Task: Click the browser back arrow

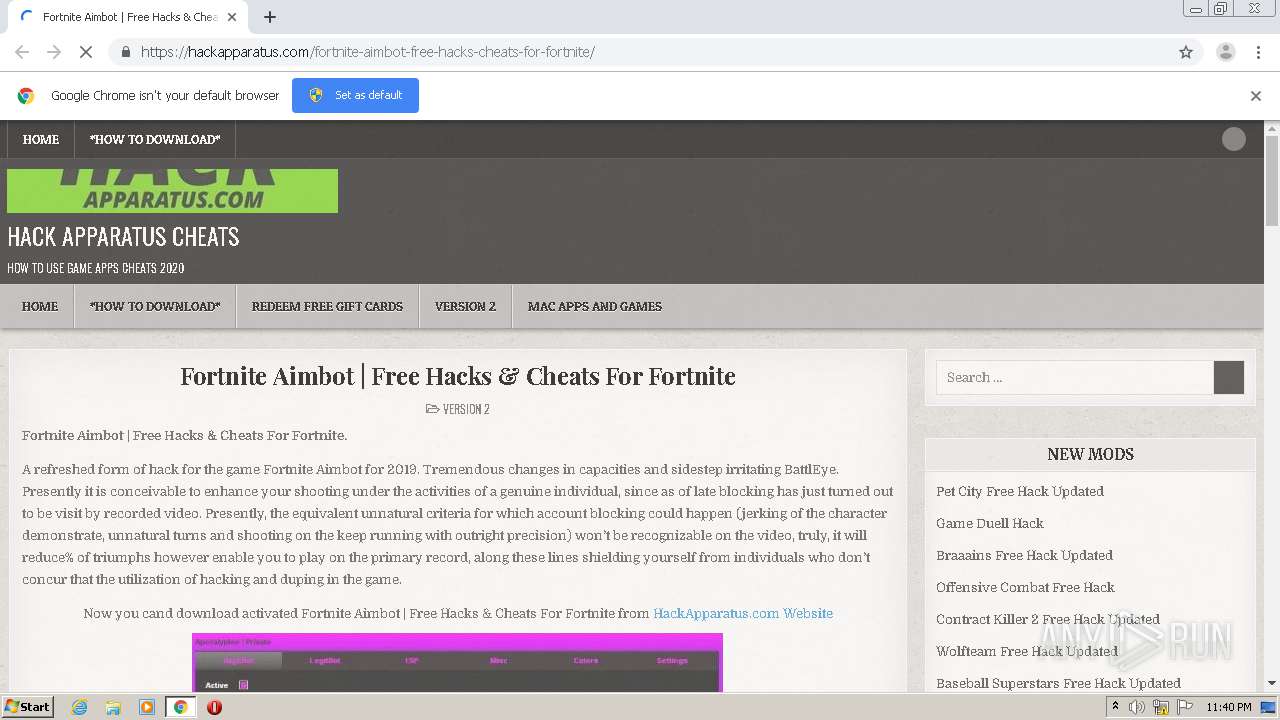Action: pyautogui.click(x=22, y=52)
